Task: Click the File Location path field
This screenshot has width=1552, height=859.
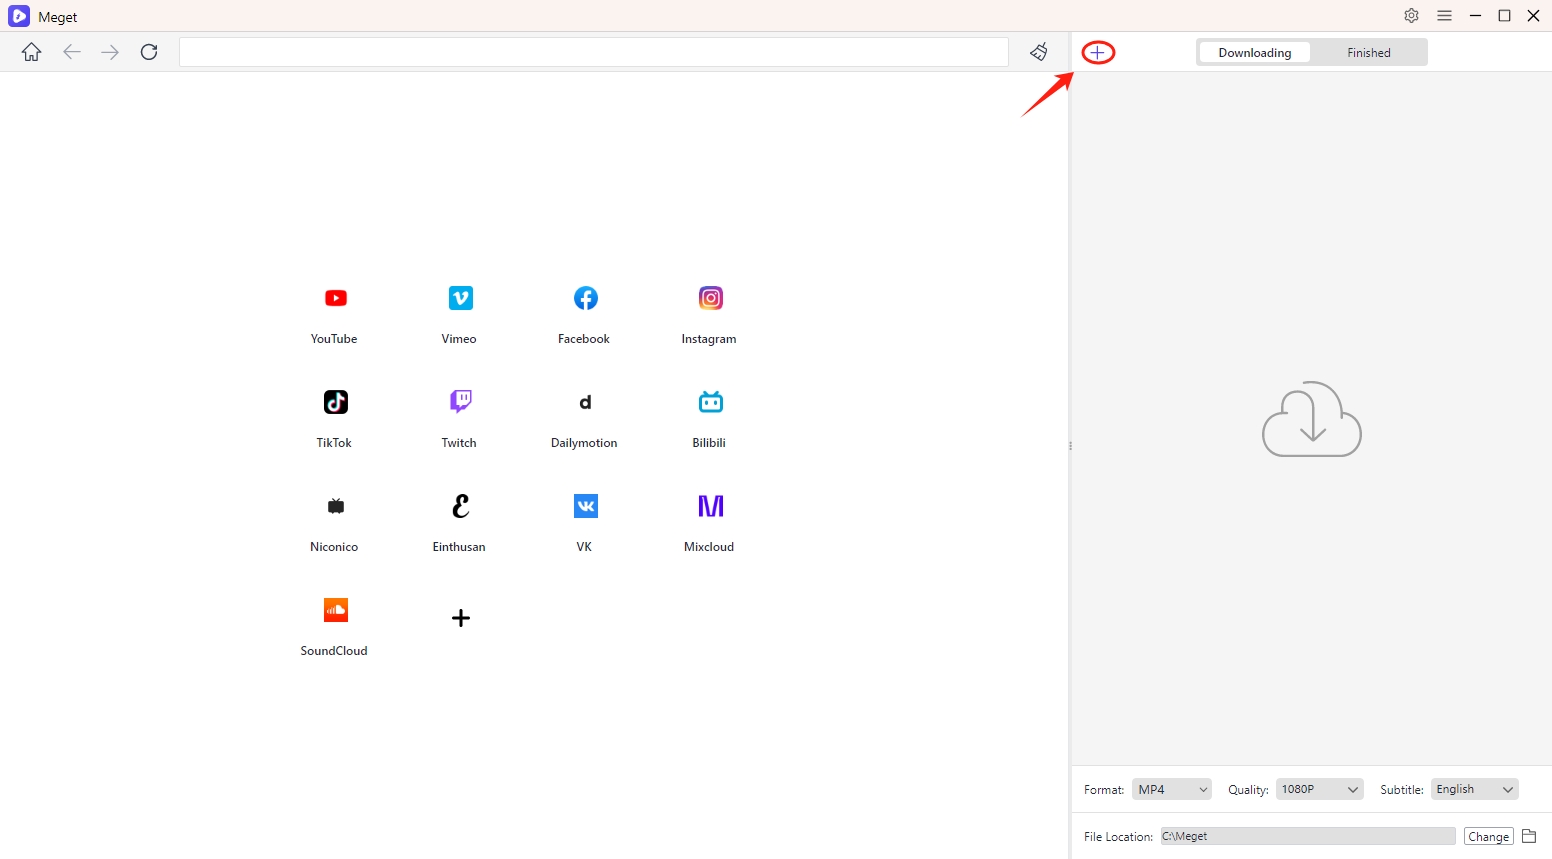Action: point(1308,836)
